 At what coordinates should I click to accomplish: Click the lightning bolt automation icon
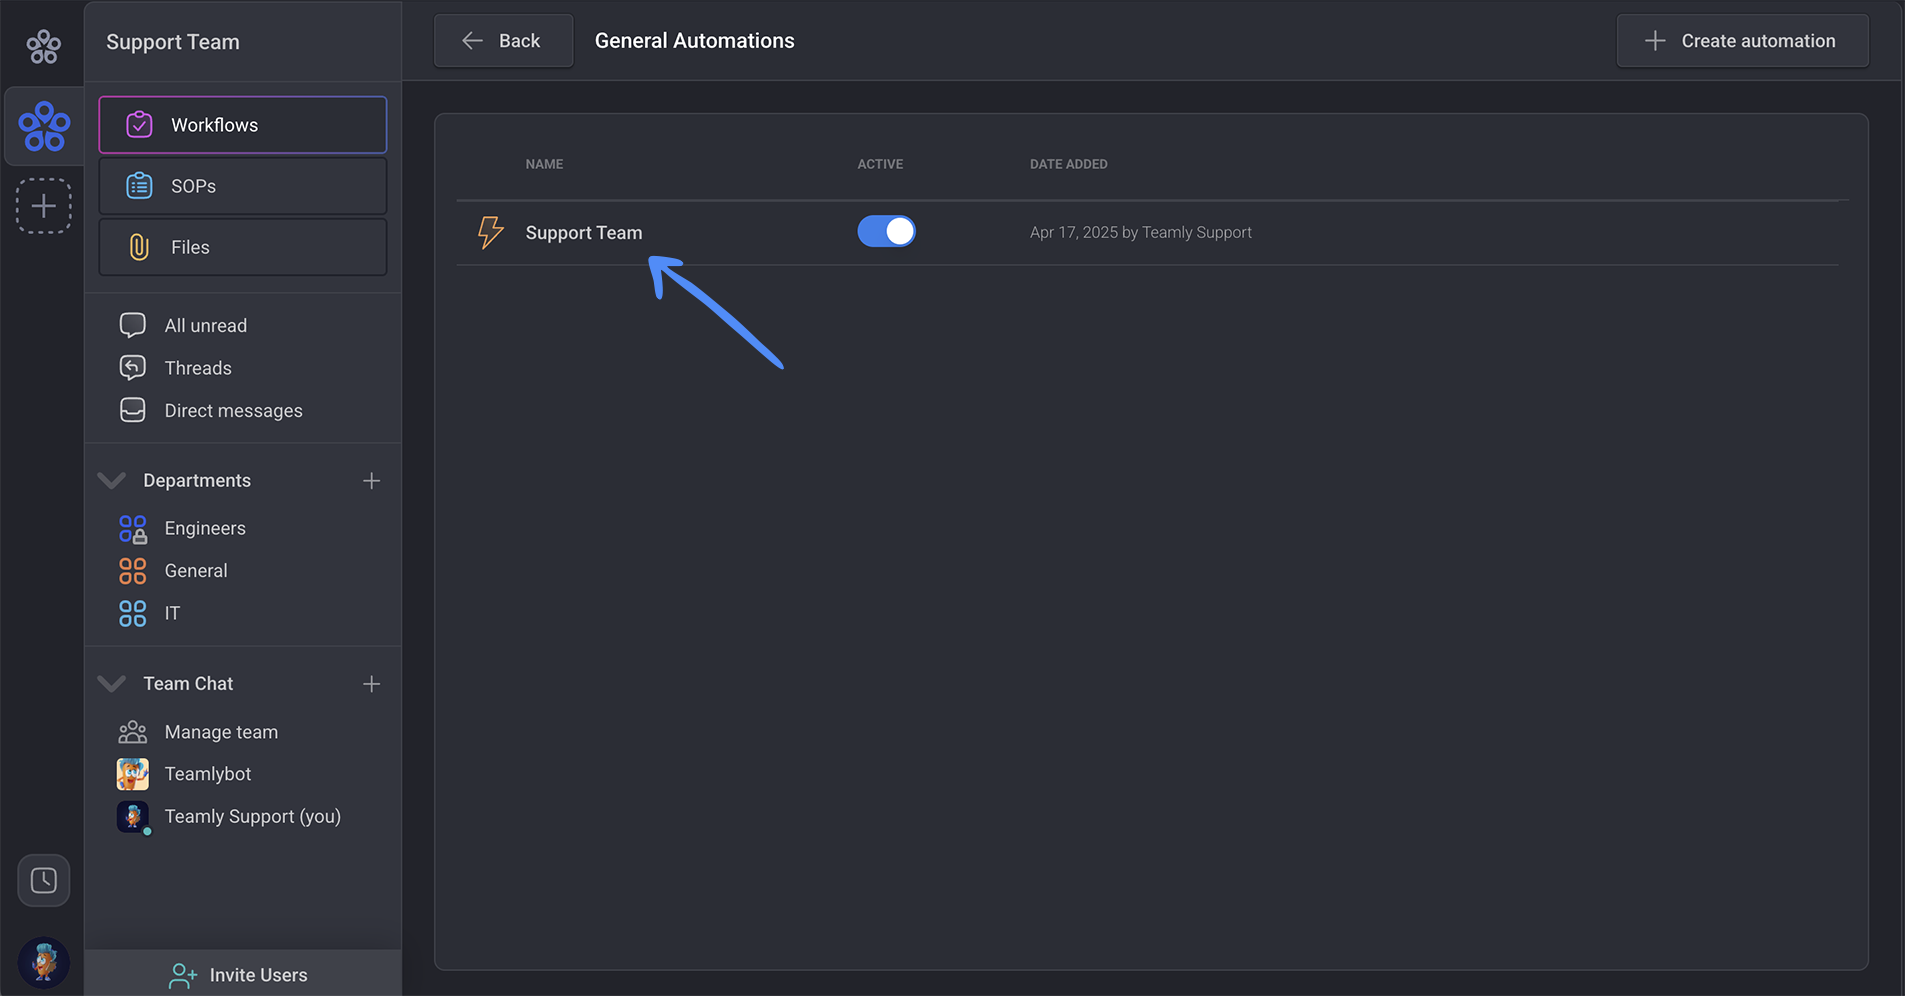click(x=490, y=232)
